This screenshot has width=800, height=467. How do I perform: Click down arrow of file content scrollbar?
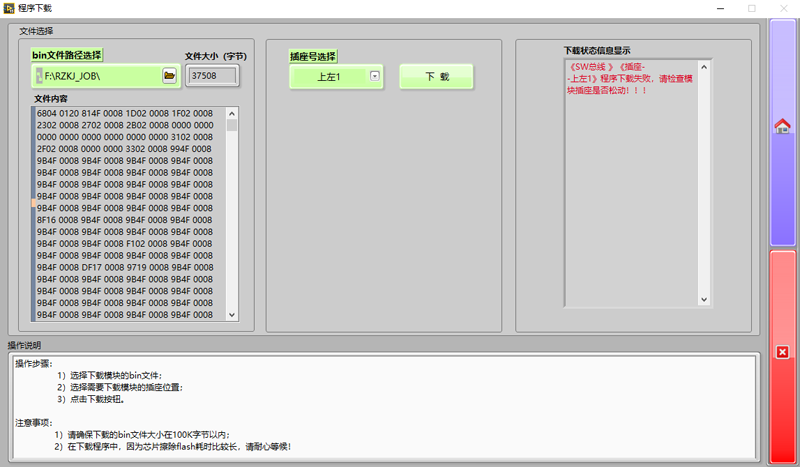pos(232,314)
